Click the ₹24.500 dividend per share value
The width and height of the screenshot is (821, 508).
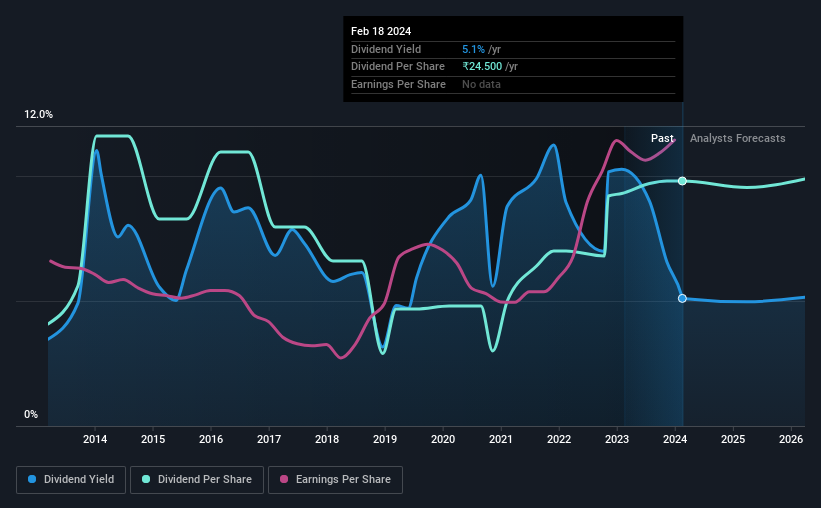[x=482, y=67]
